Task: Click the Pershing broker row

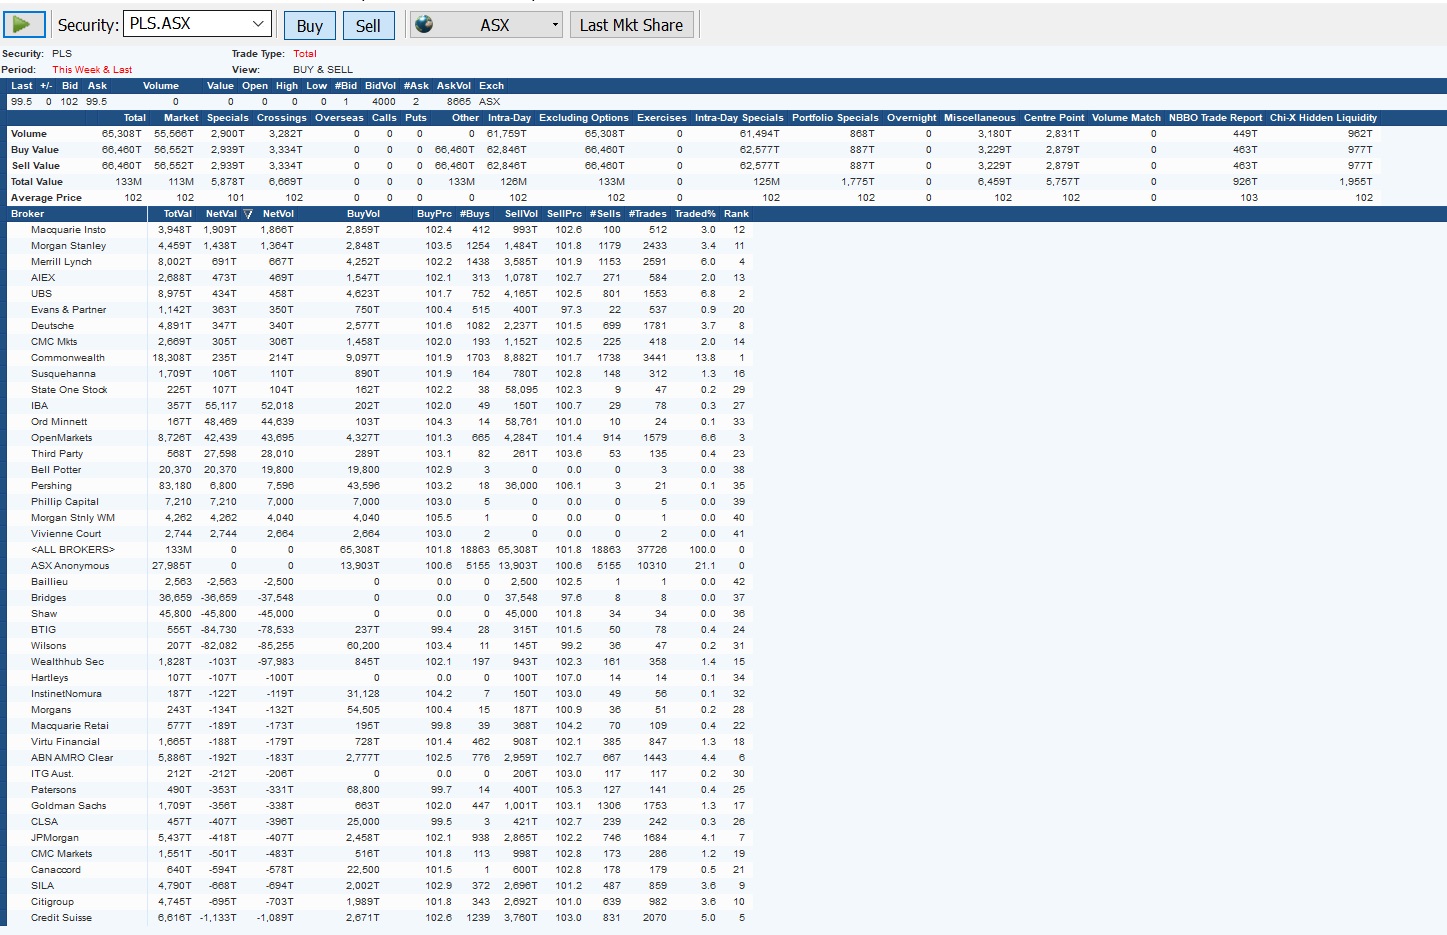Action: pyautogui.click(x=380, y=486)
